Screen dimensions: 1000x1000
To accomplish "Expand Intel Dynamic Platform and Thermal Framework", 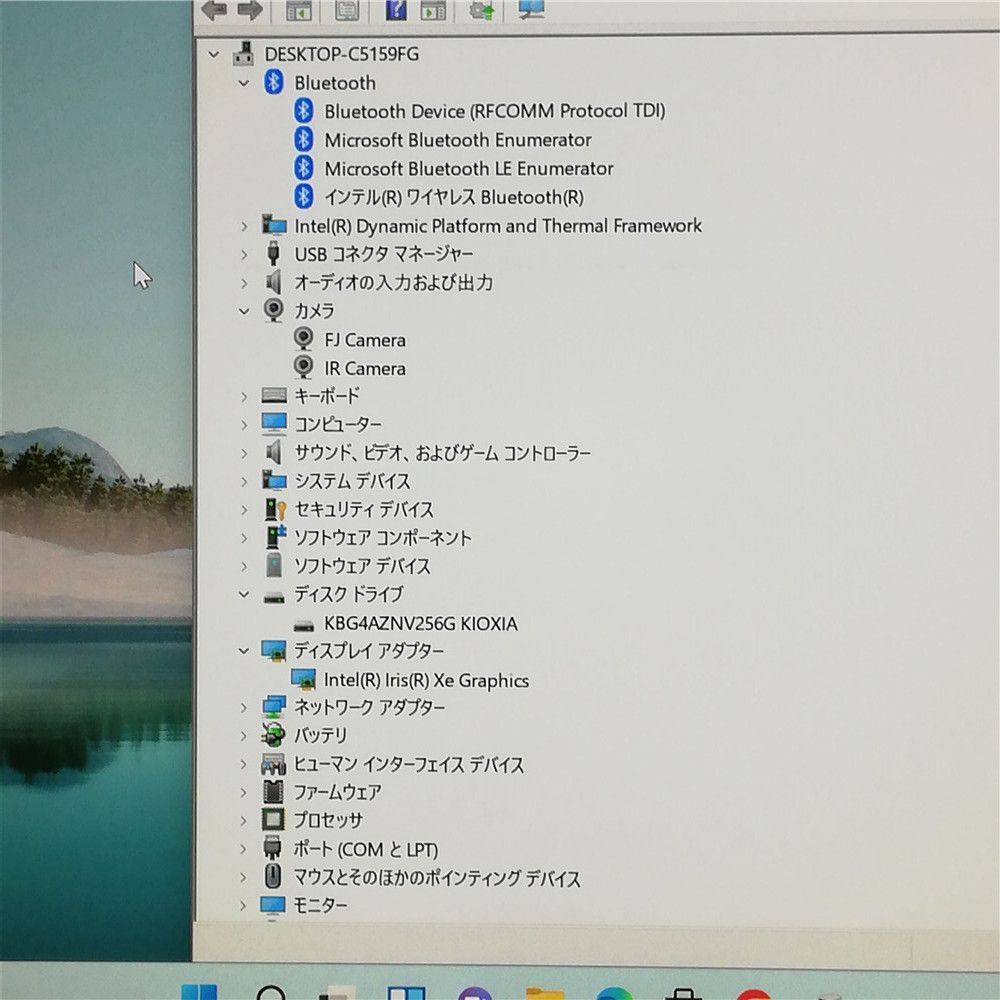I will pyautogui.click(x=244, y=226).
